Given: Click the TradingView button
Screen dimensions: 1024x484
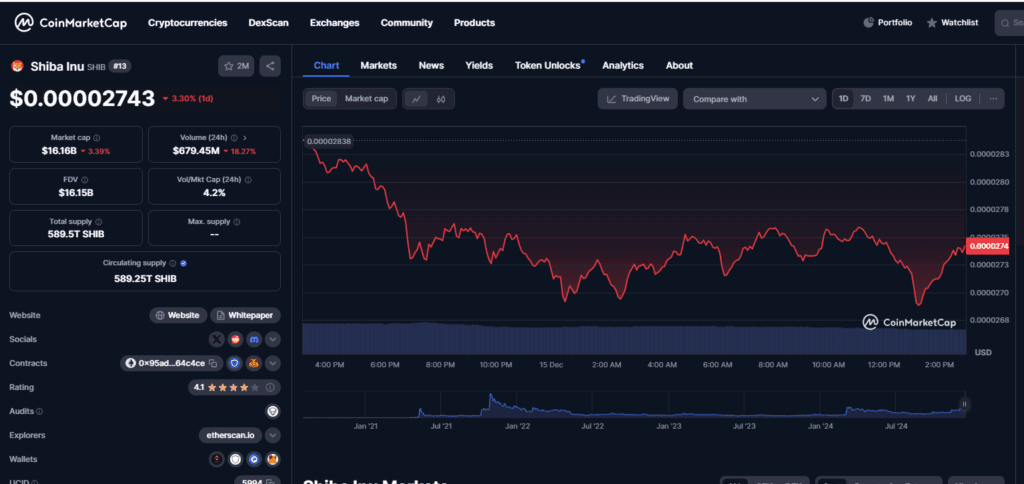Looking at the screenshot, I should tap(637, 99).
